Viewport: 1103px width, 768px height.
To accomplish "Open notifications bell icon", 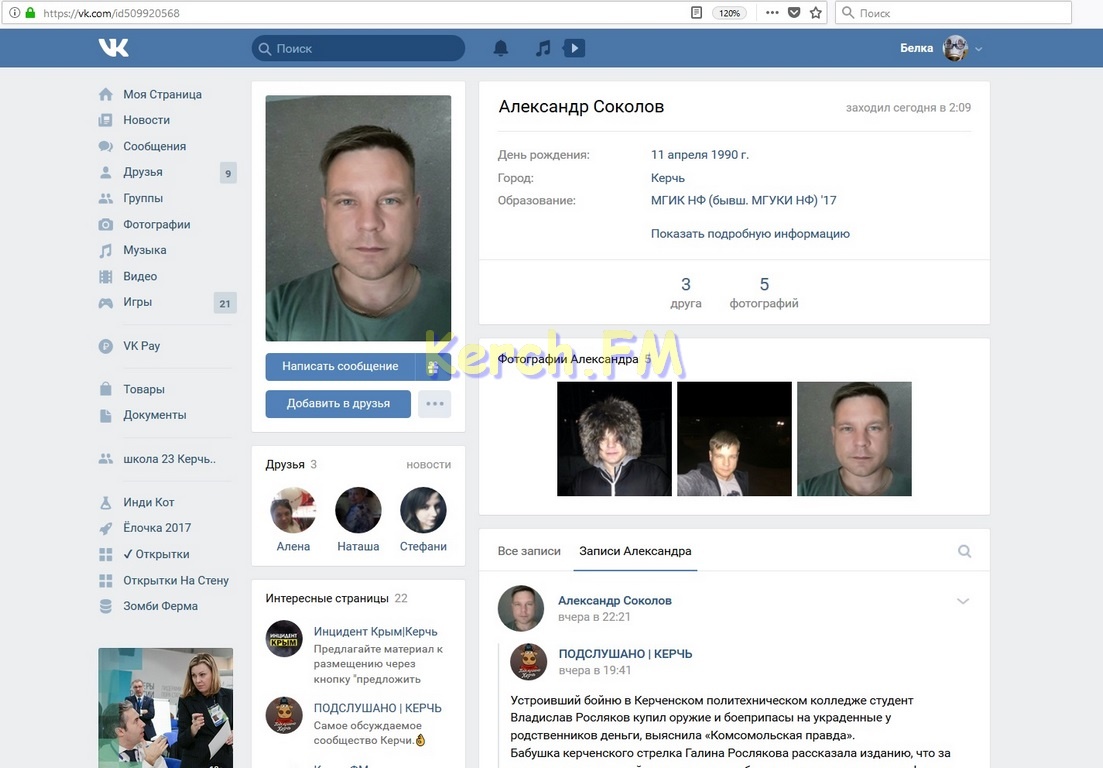I will pyautogui.click(x=501, y=48).
